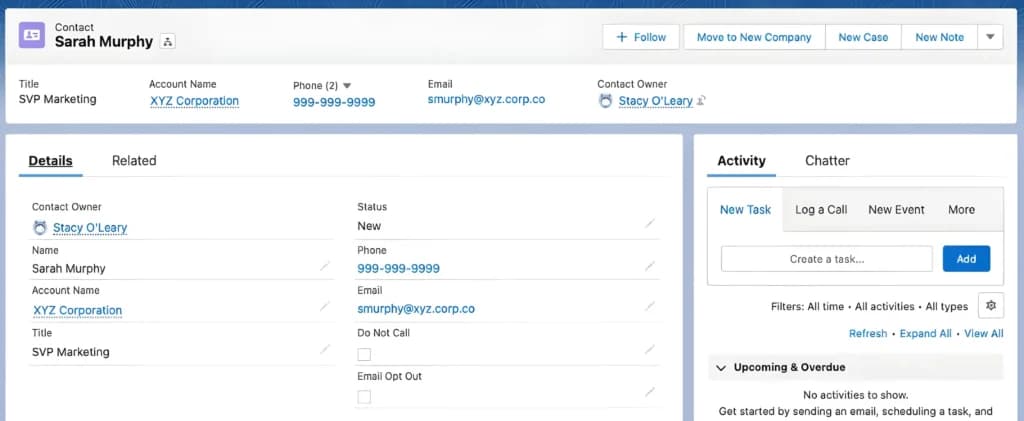View the contact hierarchy icon beside Sarah Murphy
The image size is (1024, 421).
click(x=168, y=42)
